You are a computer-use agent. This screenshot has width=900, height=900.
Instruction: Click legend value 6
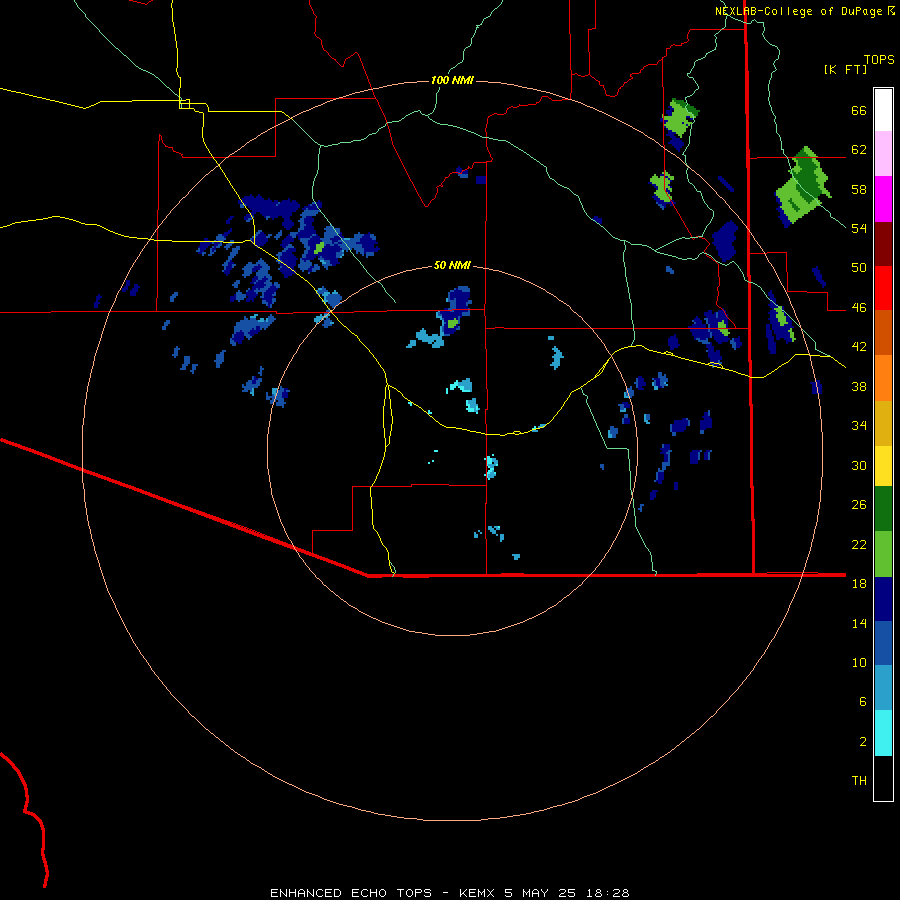[x=863, y=702]
